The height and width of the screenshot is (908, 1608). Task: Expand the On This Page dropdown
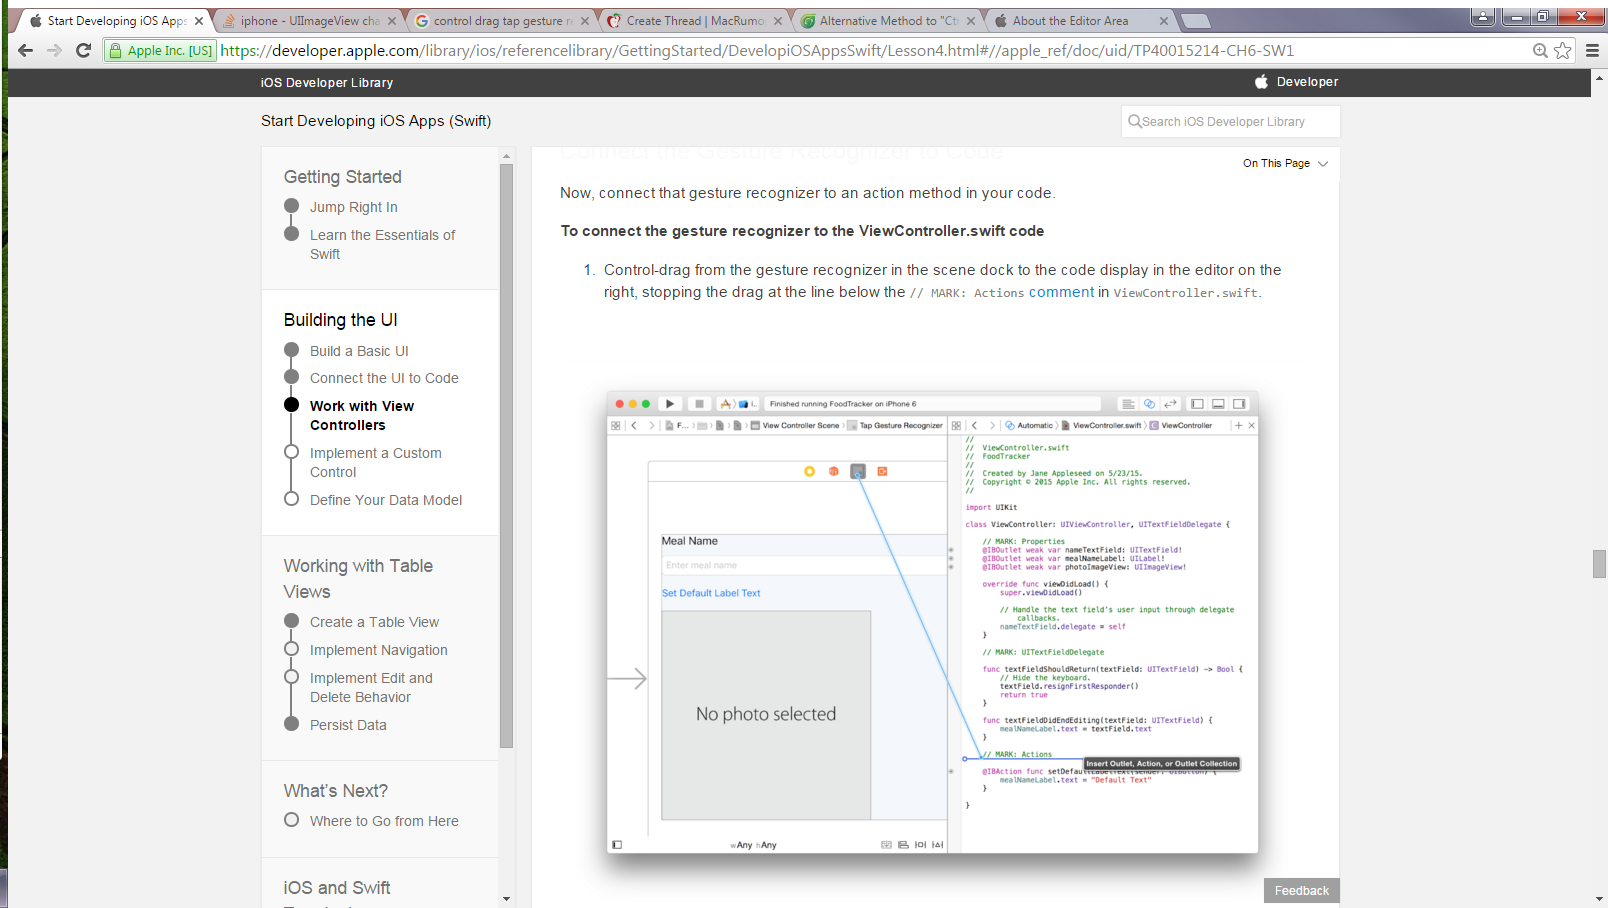pos(1285,163)
